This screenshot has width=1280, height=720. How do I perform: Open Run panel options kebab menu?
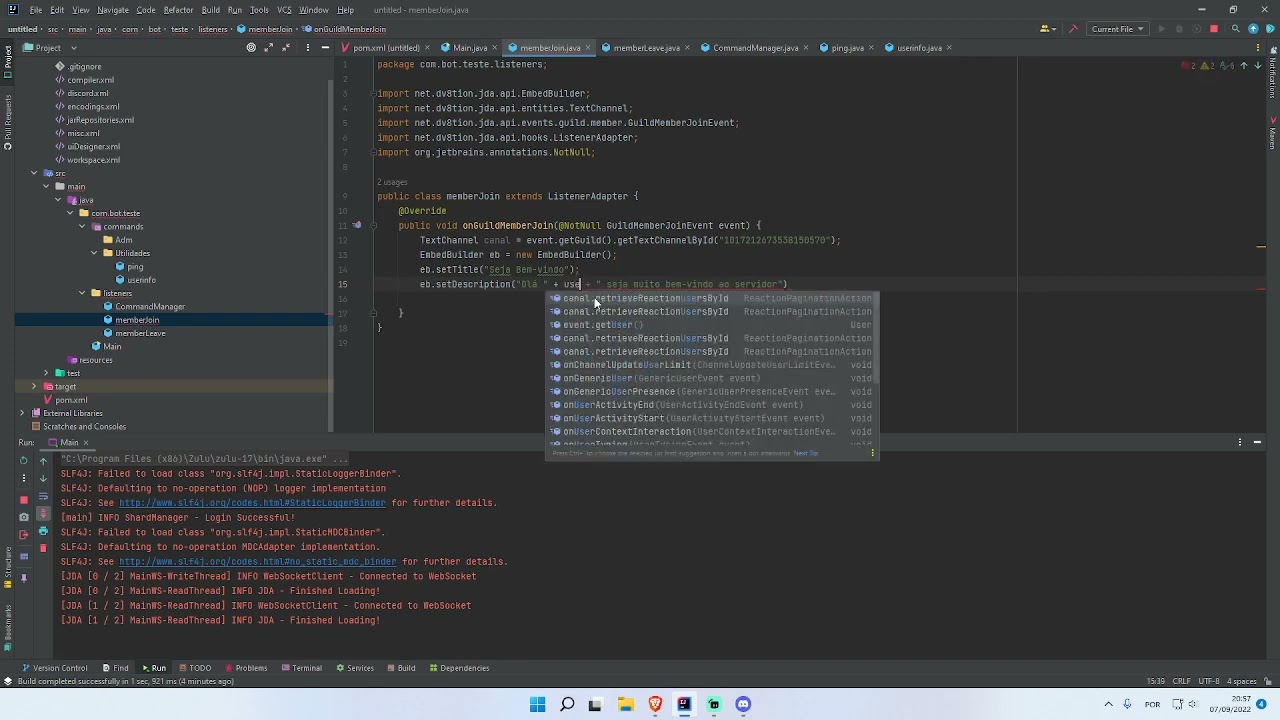[x=1240, y=442]
